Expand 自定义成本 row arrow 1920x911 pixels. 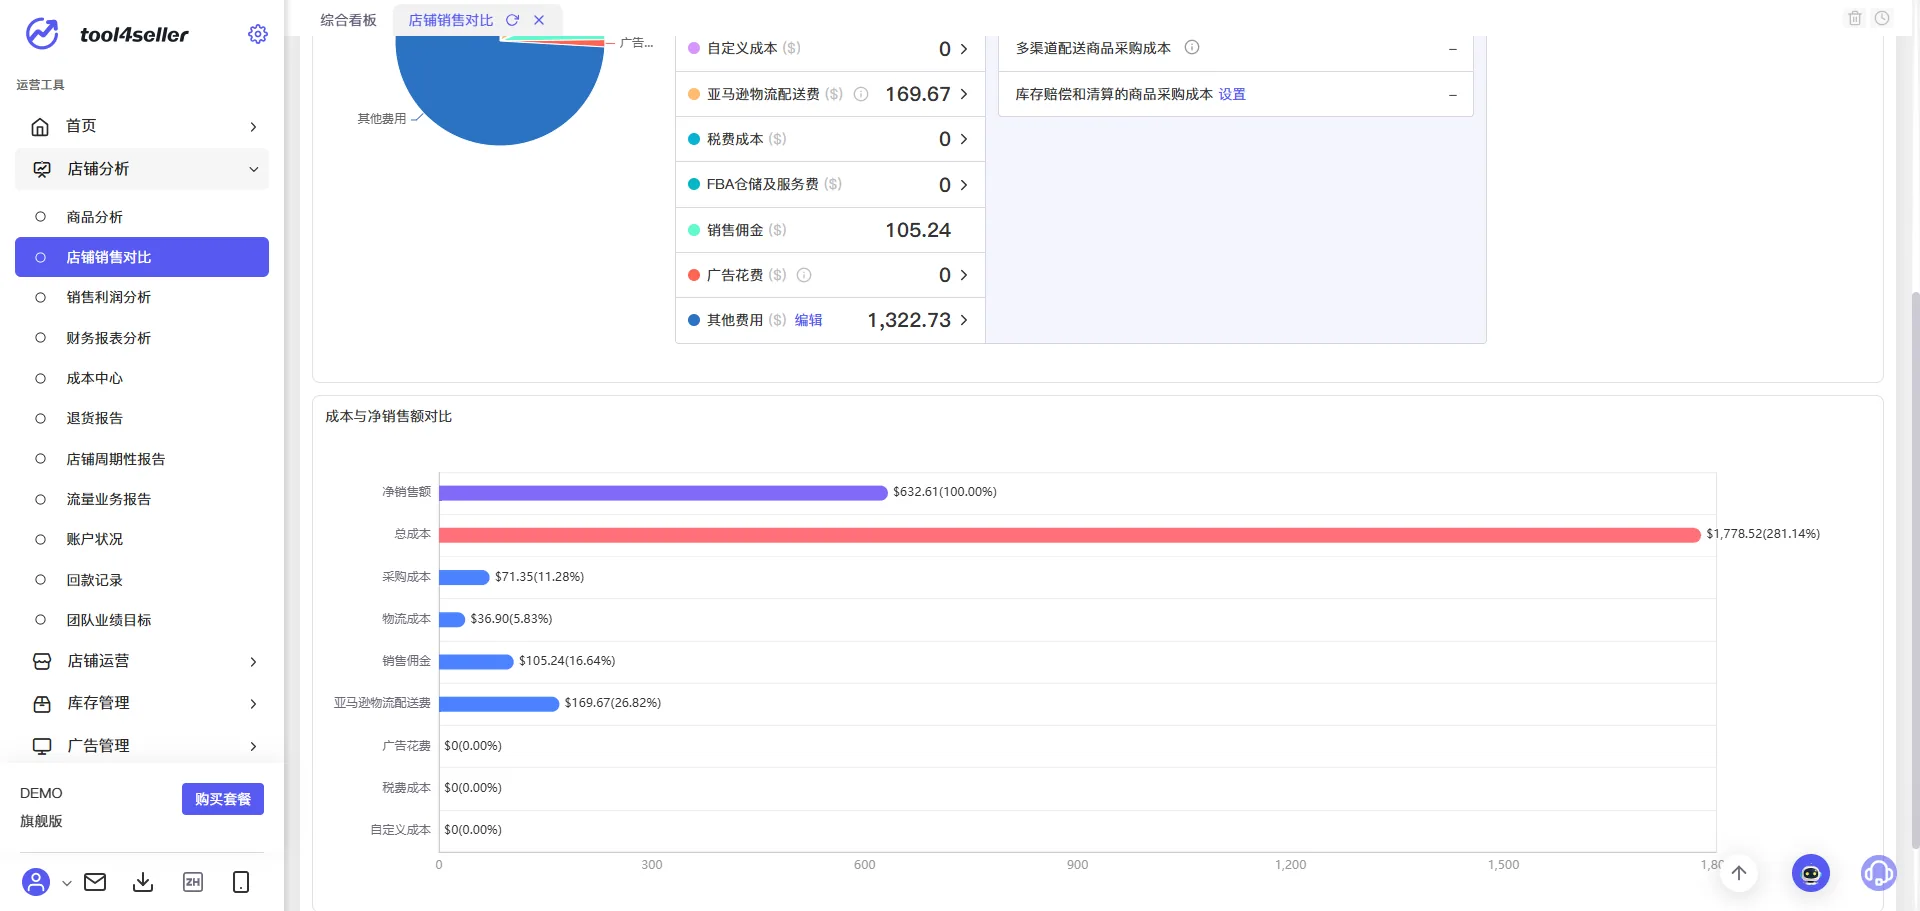click(x=964, y=49)
